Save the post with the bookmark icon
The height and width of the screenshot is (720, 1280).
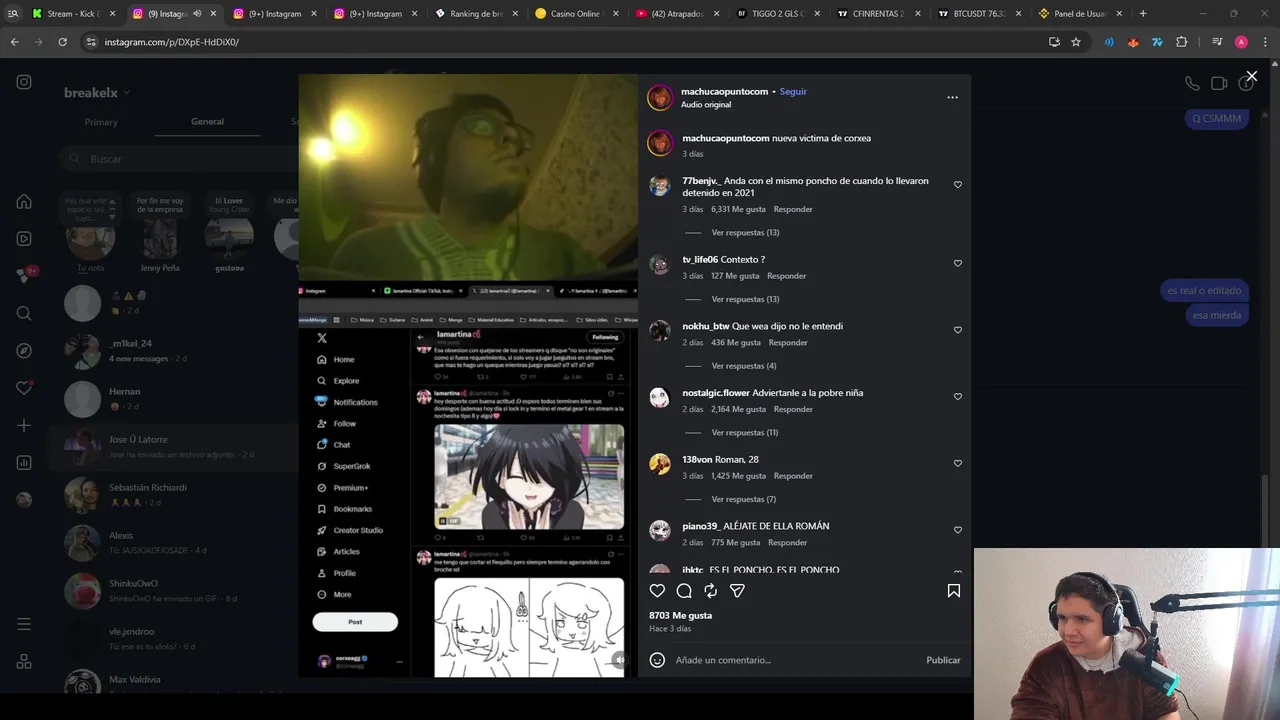(x=953, y=591)
